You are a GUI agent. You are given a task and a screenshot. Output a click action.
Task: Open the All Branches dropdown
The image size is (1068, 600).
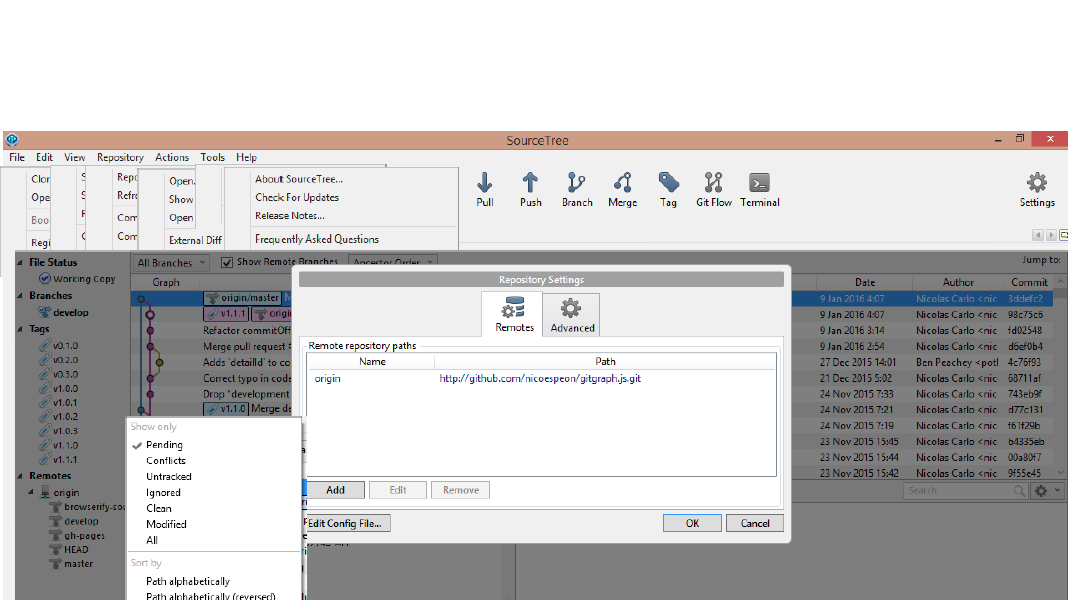171,262
